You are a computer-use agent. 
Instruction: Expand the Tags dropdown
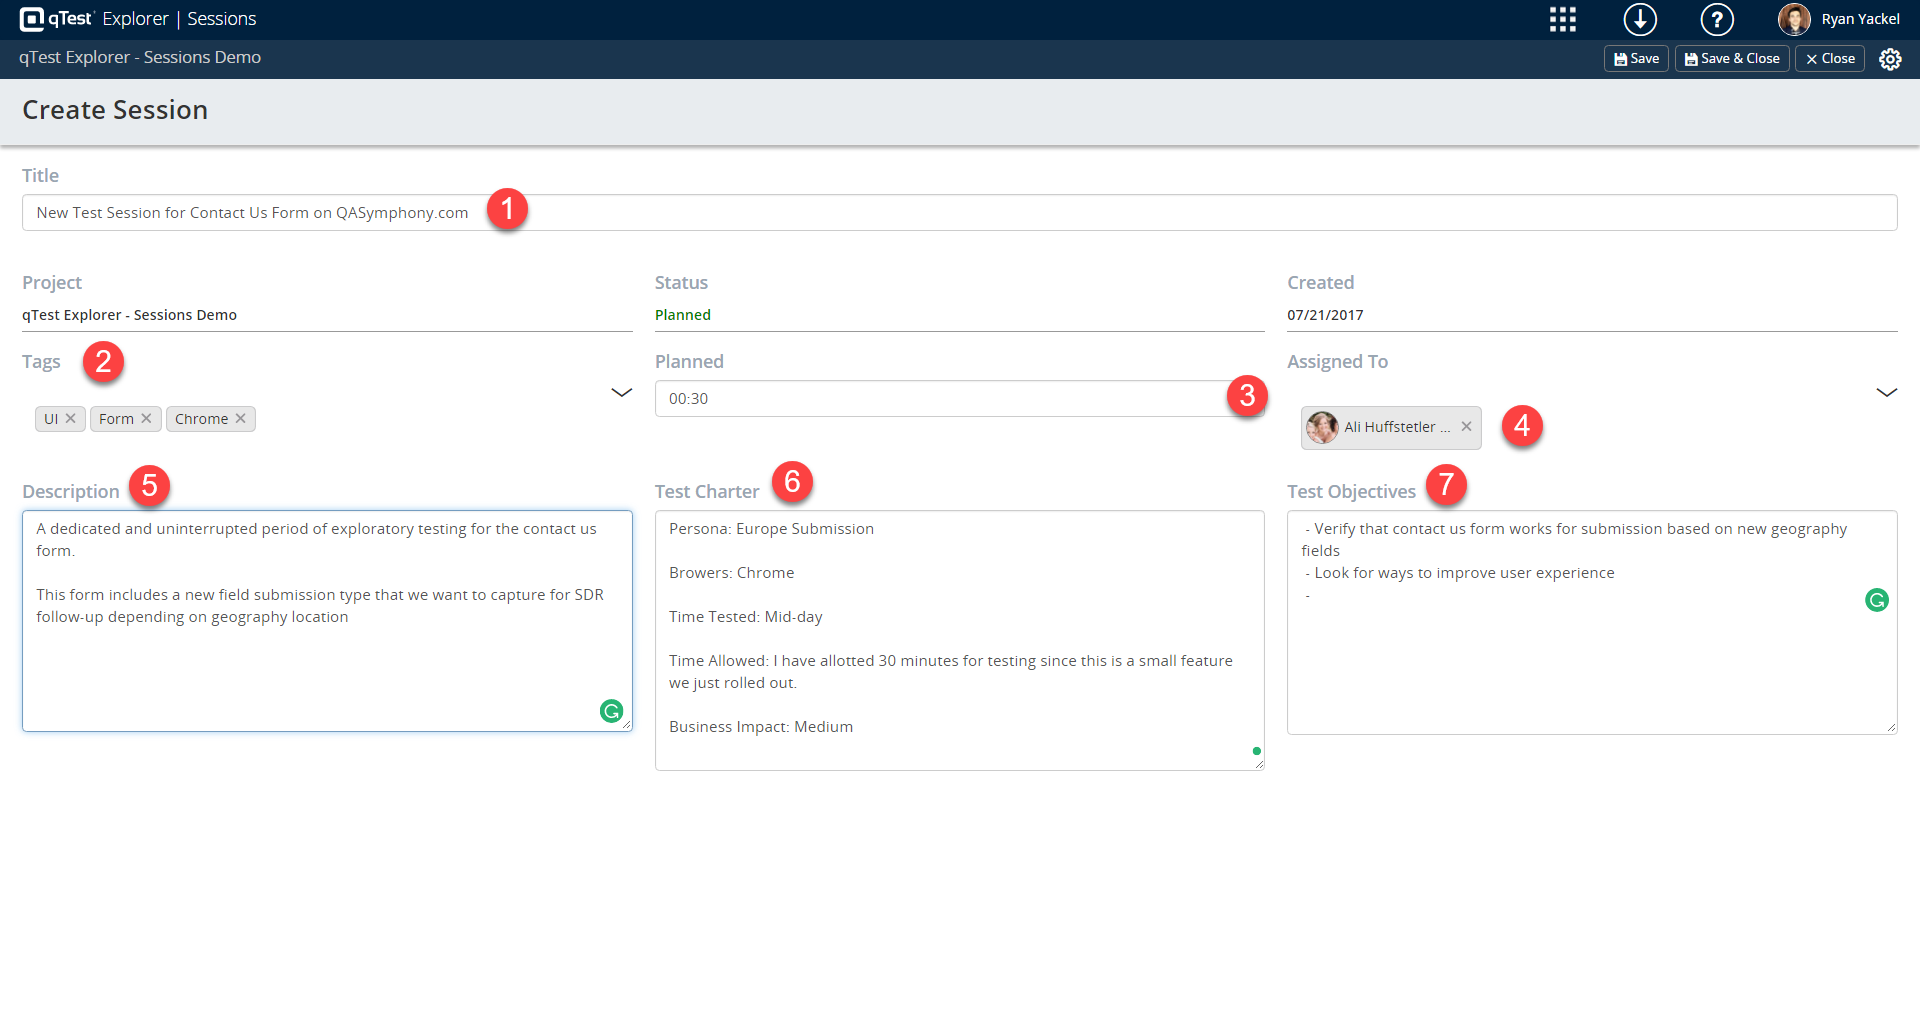pyautogui.click(x=621, y=392)
